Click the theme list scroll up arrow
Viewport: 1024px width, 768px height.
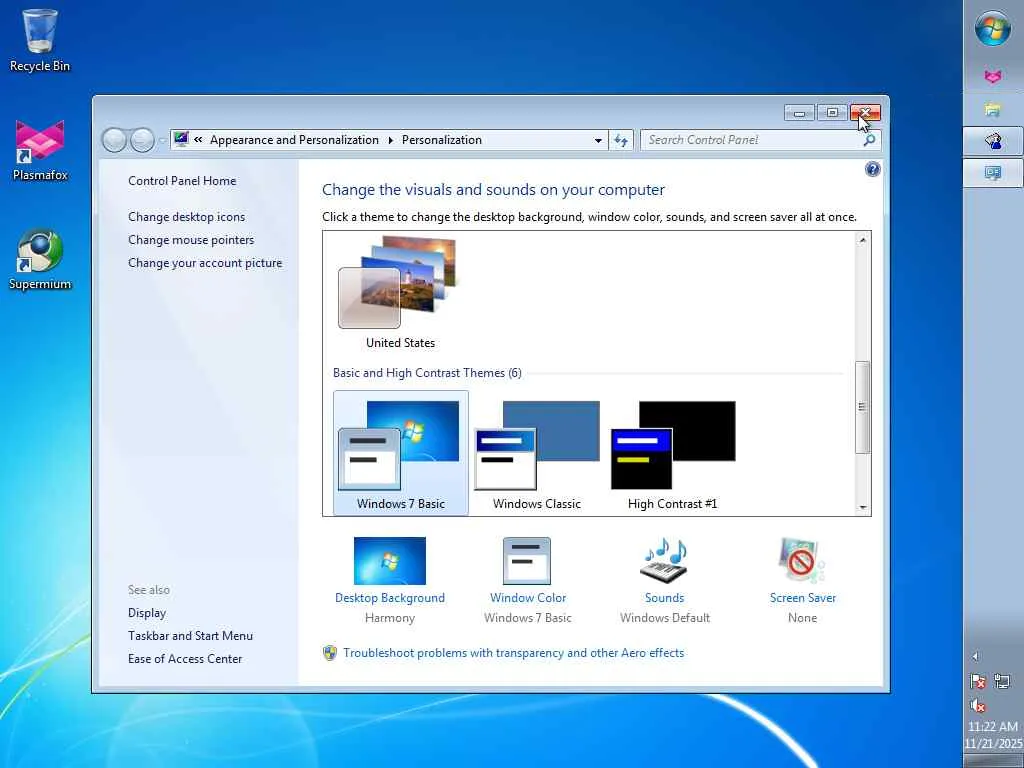pos(863,240)
